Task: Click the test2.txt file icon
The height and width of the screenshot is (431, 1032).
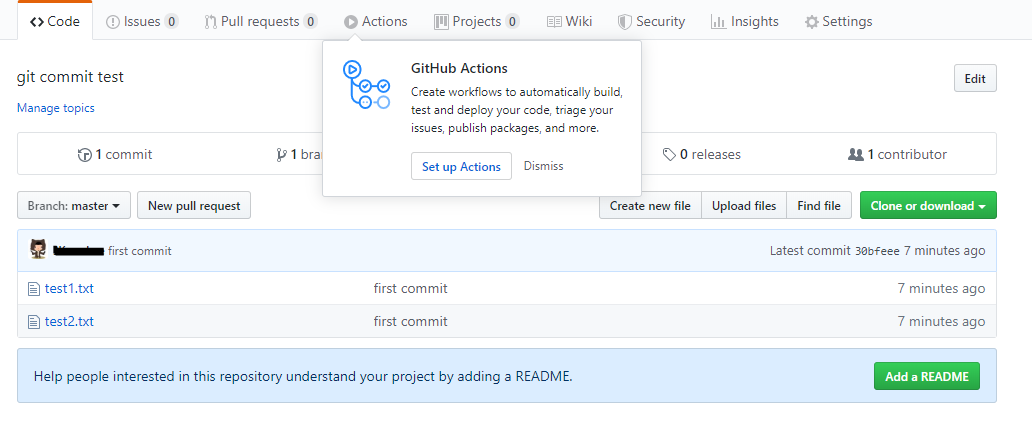Action: [x=33, y=322]
